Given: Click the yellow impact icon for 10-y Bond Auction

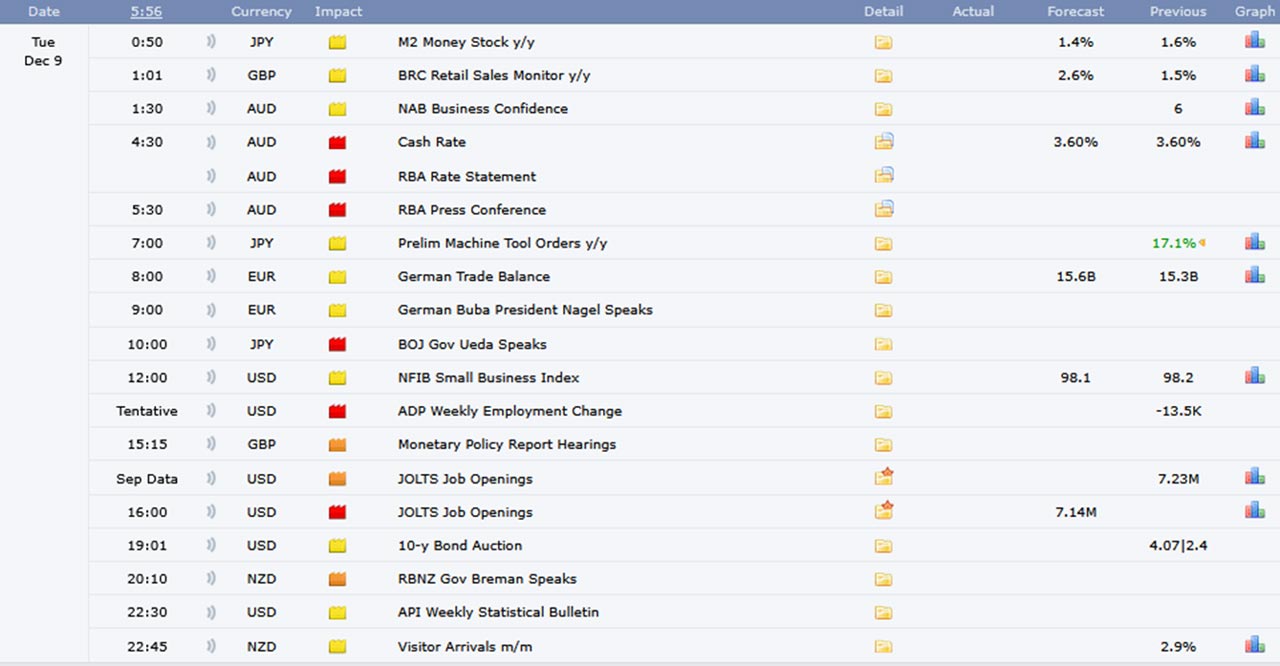Looking at the screenshot, I should click(x=337, y=546).
